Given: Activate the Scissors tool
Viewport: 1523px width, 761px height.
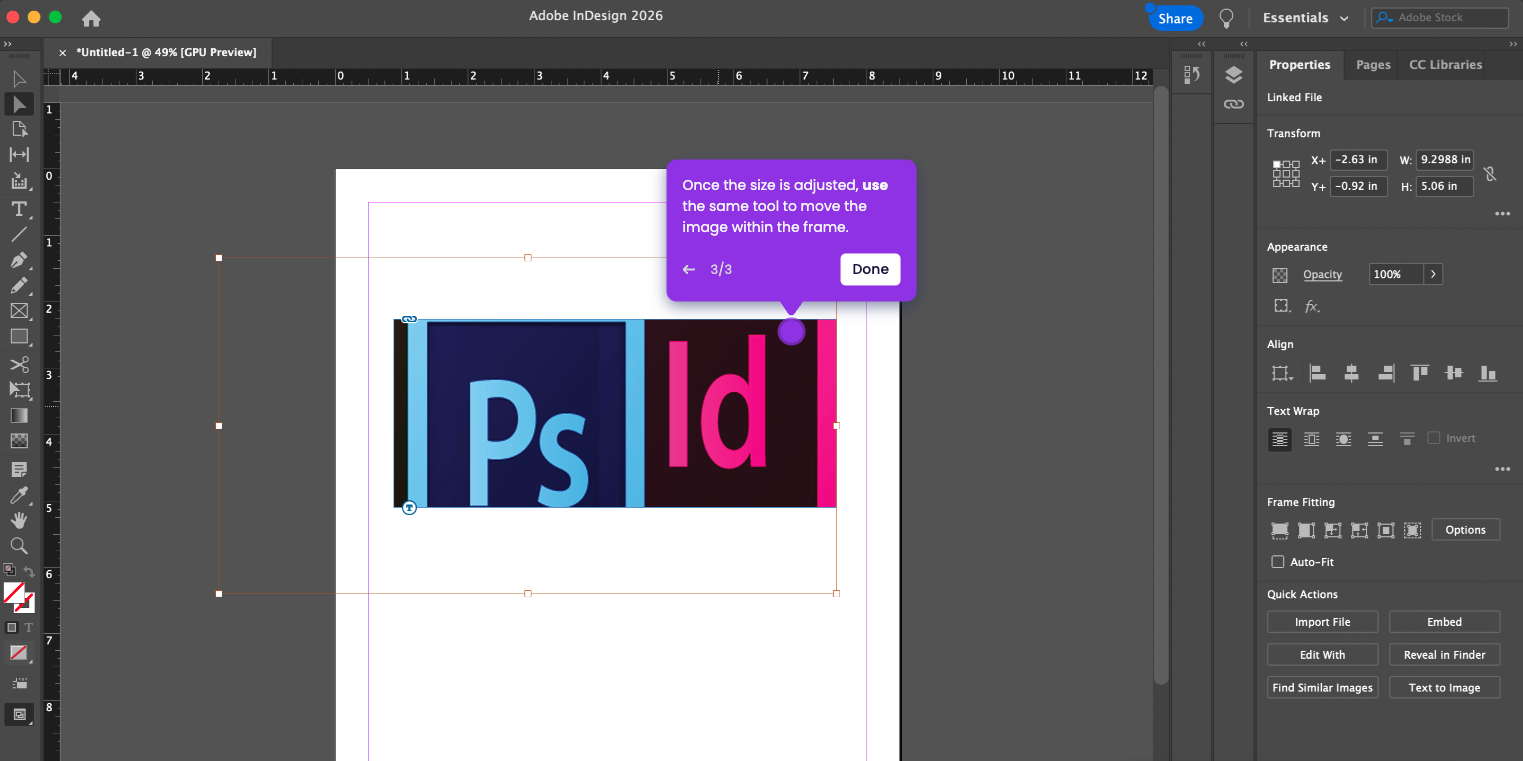Looking at the screenshot, I should (19, 364).
